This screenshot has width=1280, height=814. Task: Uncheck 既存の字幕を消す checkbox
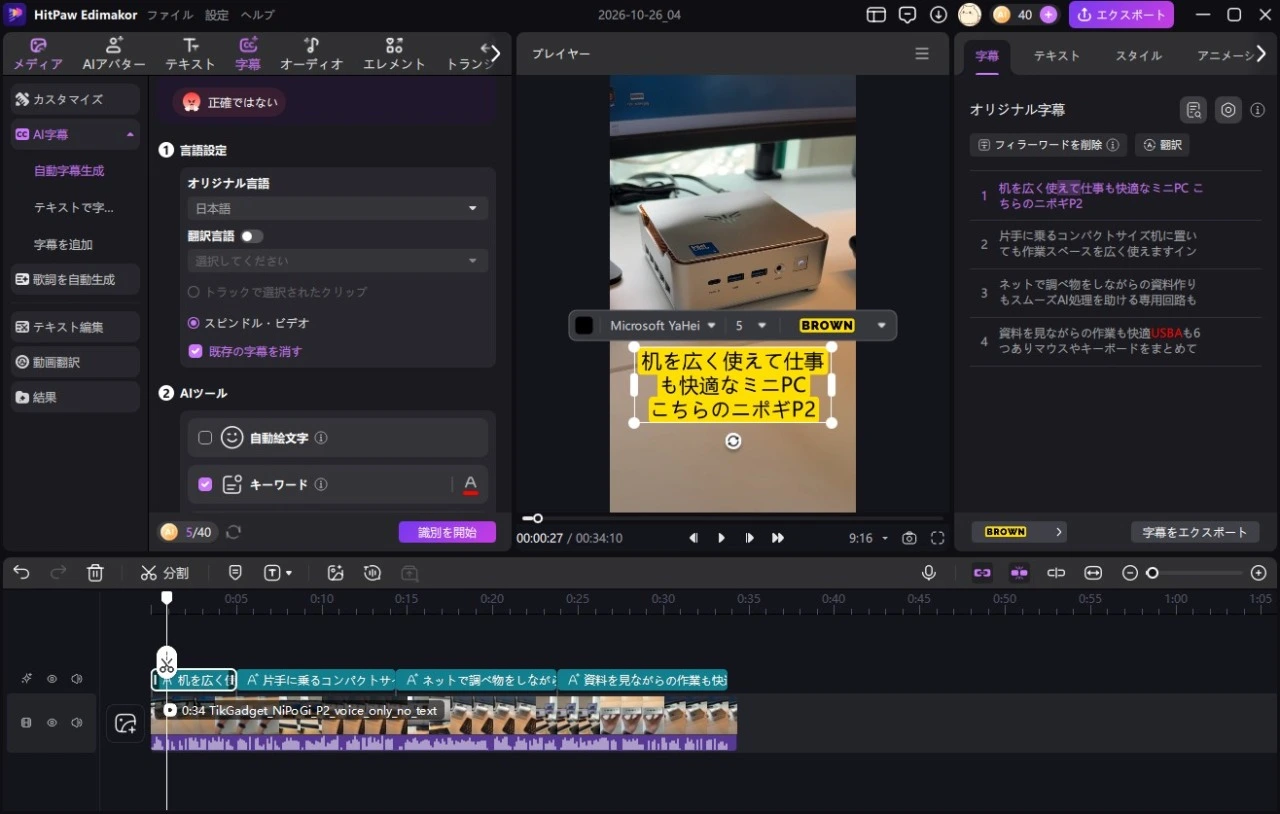click(x=195, y=351)
